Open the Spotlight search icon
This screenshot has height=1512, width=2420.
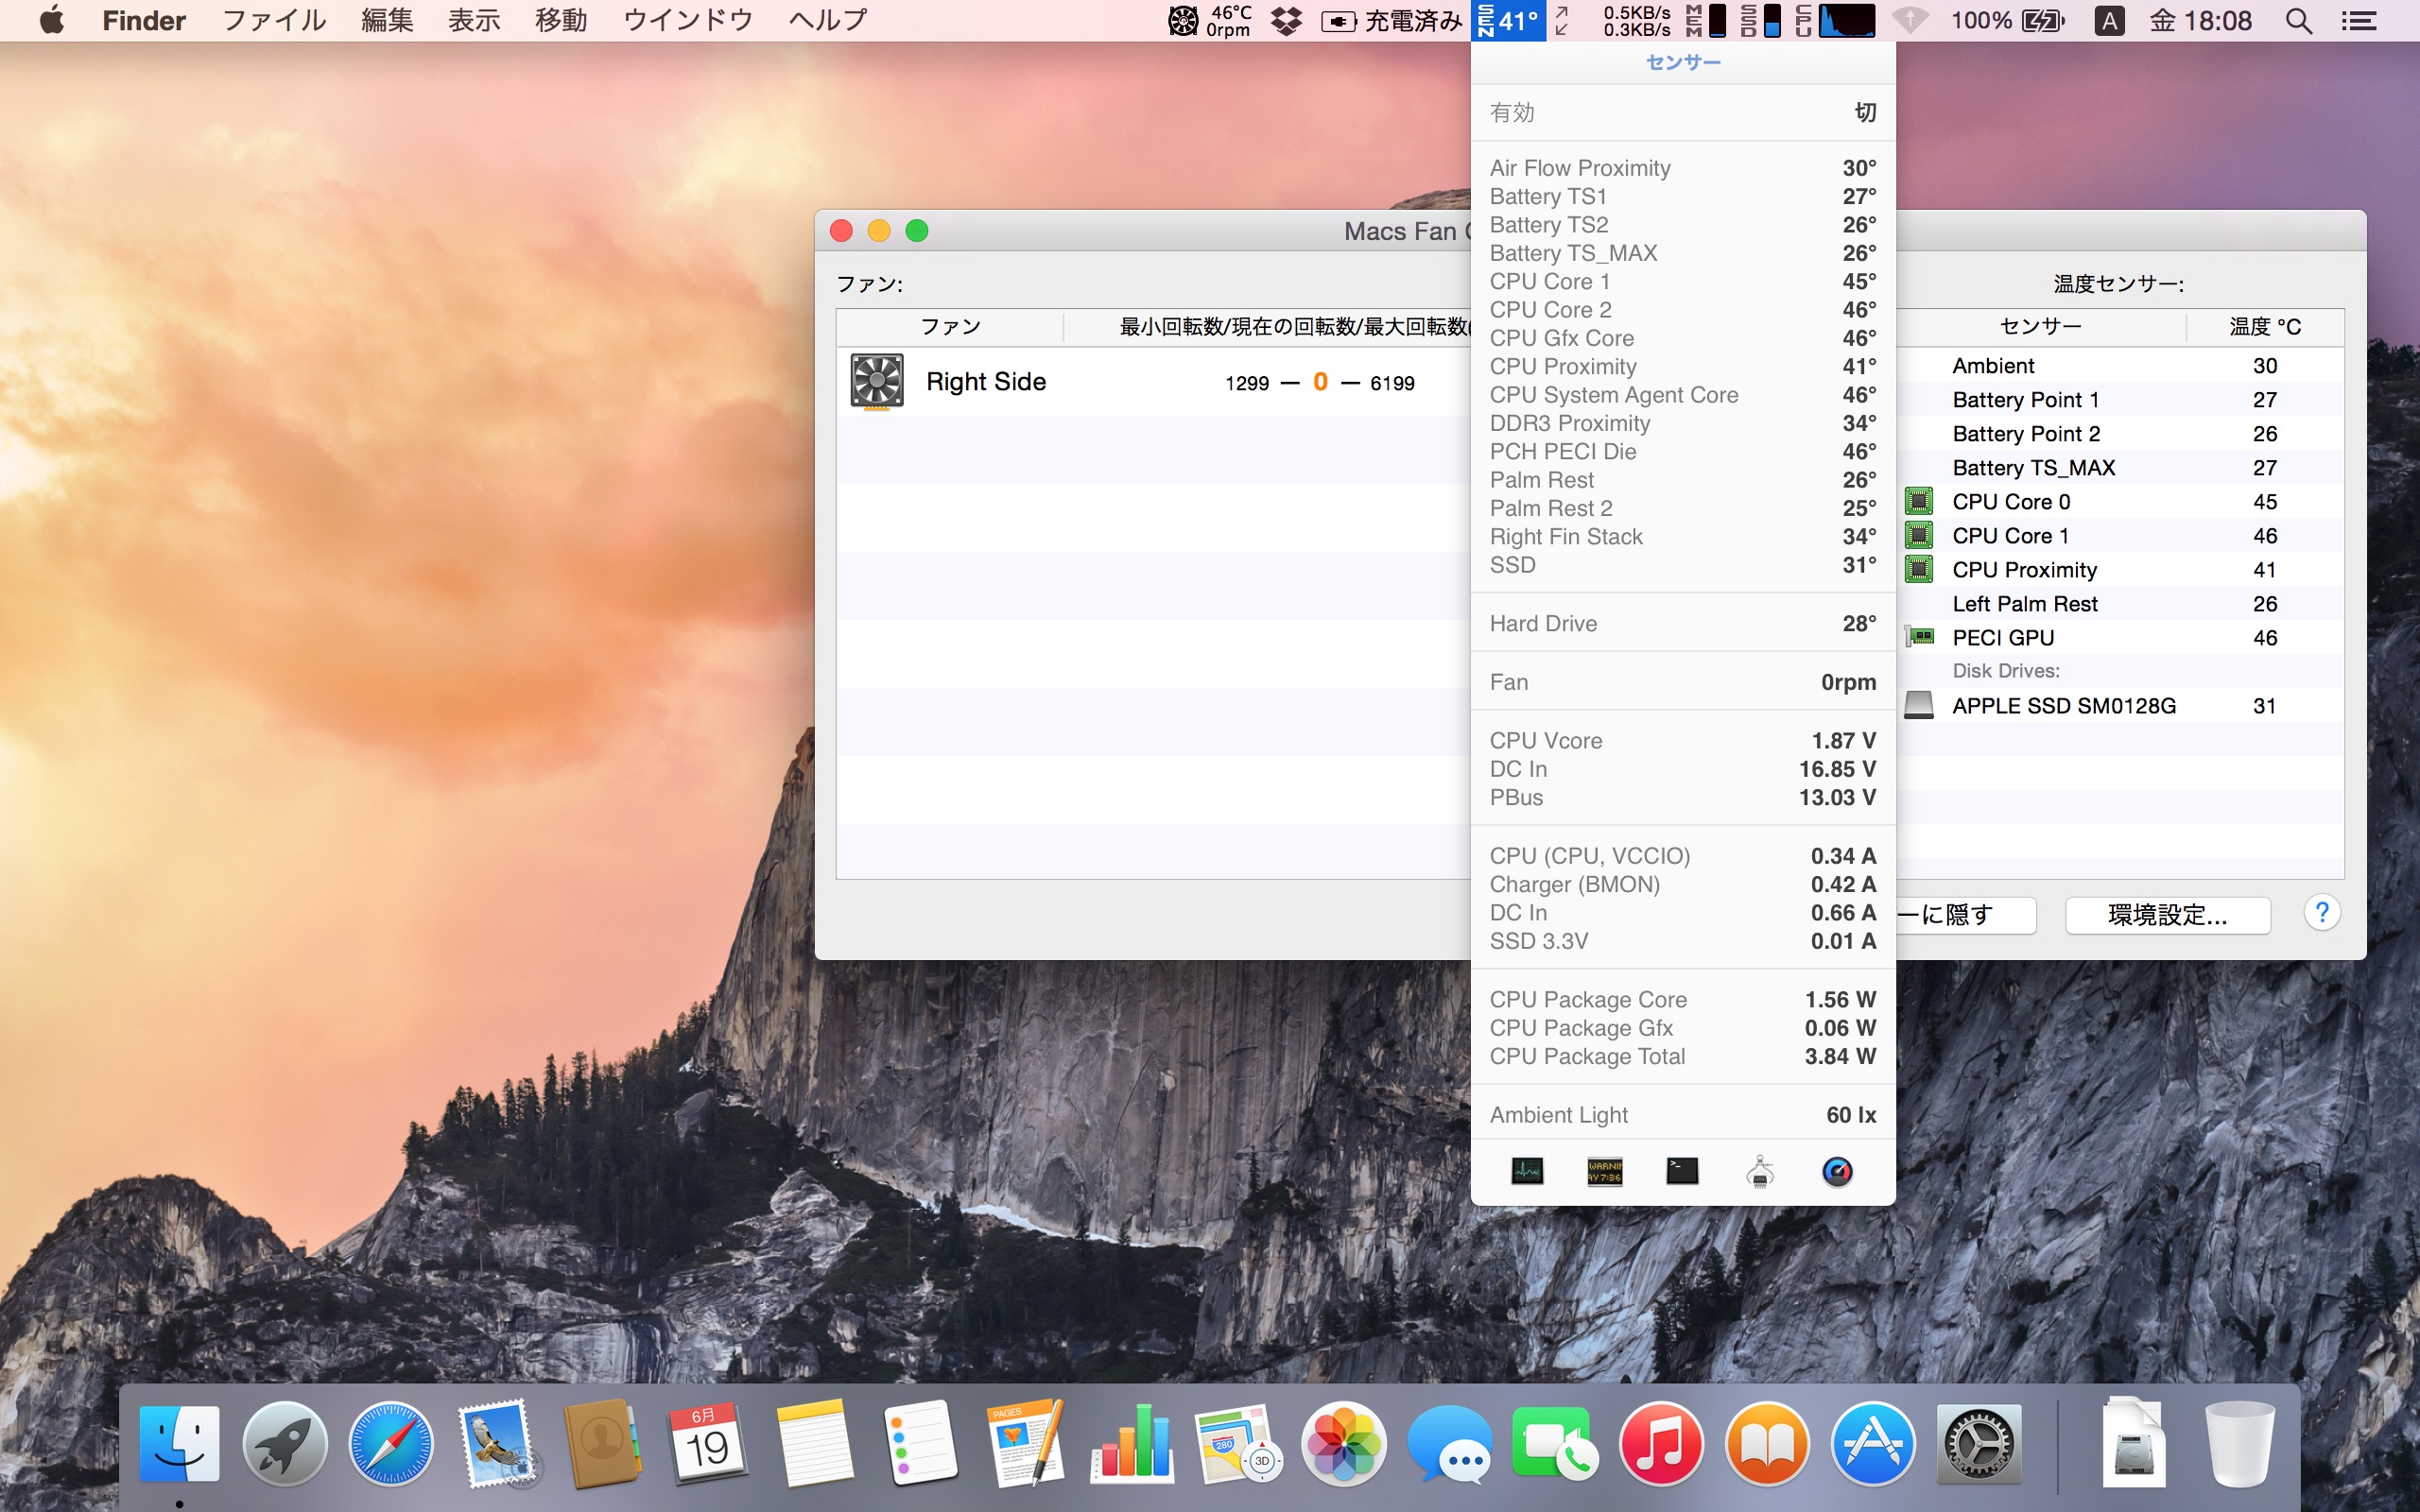(x=2299, y=21)
